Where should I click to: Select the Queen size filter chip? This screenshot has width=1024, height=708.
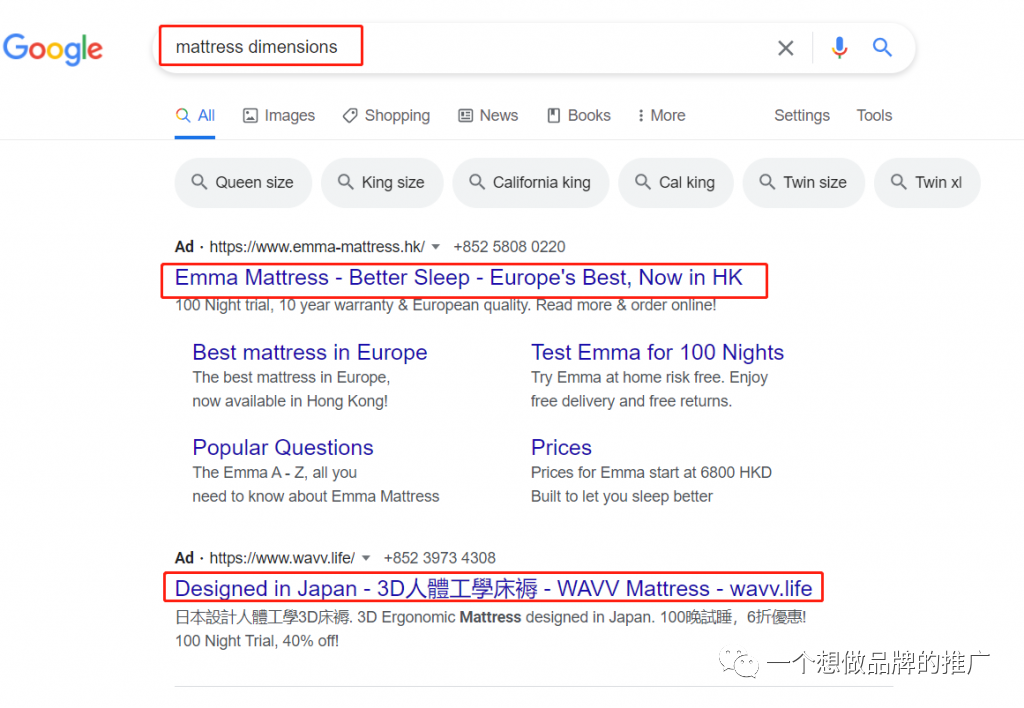(243, 182)
